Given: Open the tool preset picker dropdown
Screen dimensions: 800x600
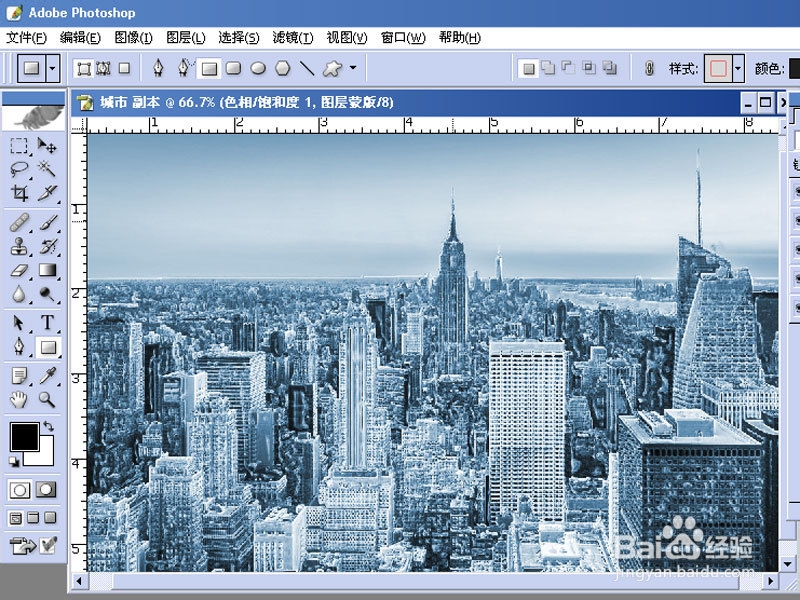Looking at the screenshot, I should (52, 68).
